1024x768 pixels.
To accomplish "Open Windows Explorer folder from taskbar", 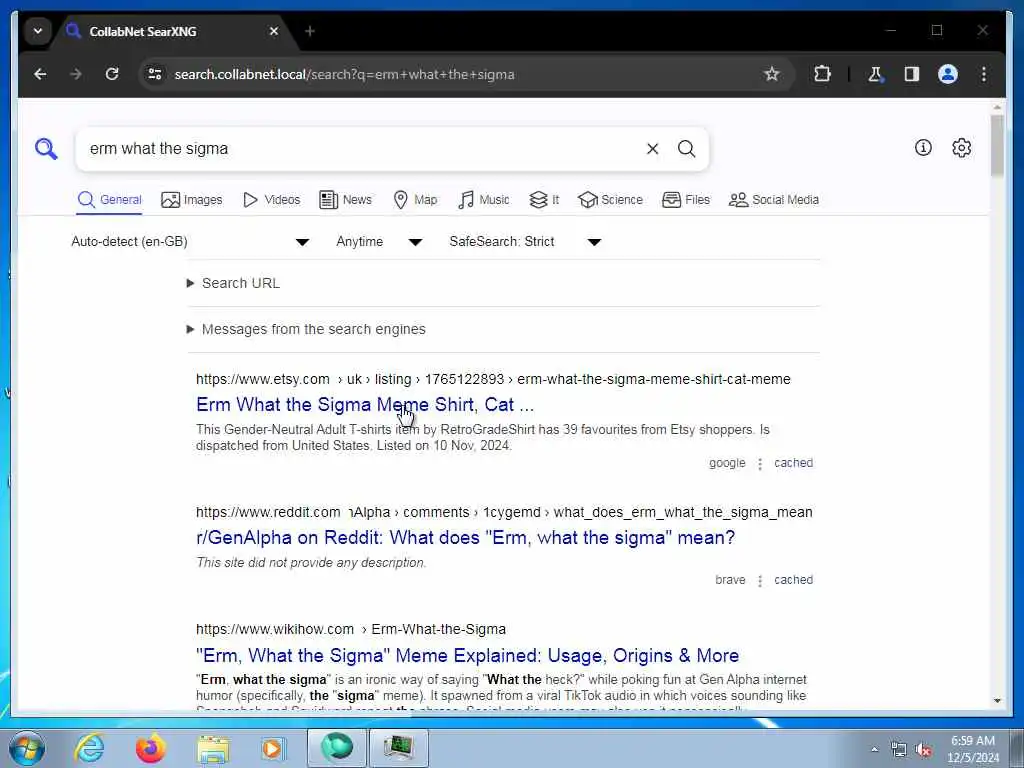I will coord(213,748).
